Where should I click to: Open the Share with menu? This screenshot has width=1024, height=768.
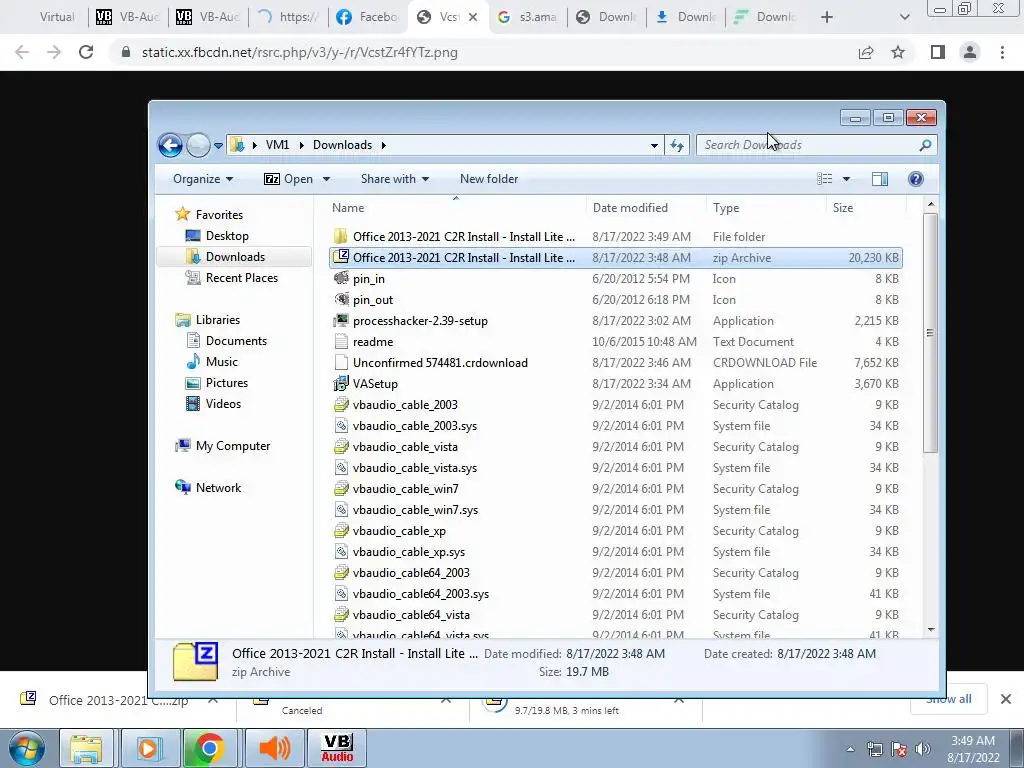pos(394,179)
